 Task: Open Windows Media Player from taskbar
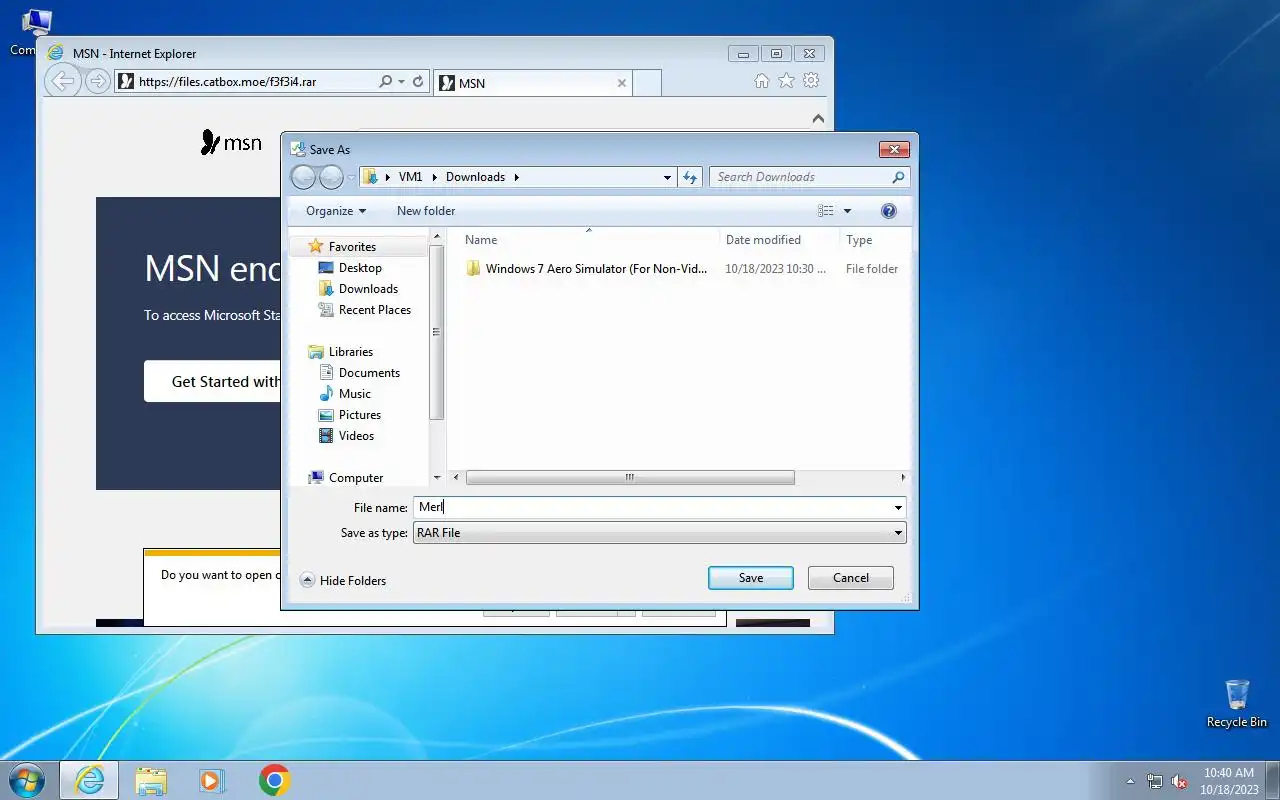[212, 780]
